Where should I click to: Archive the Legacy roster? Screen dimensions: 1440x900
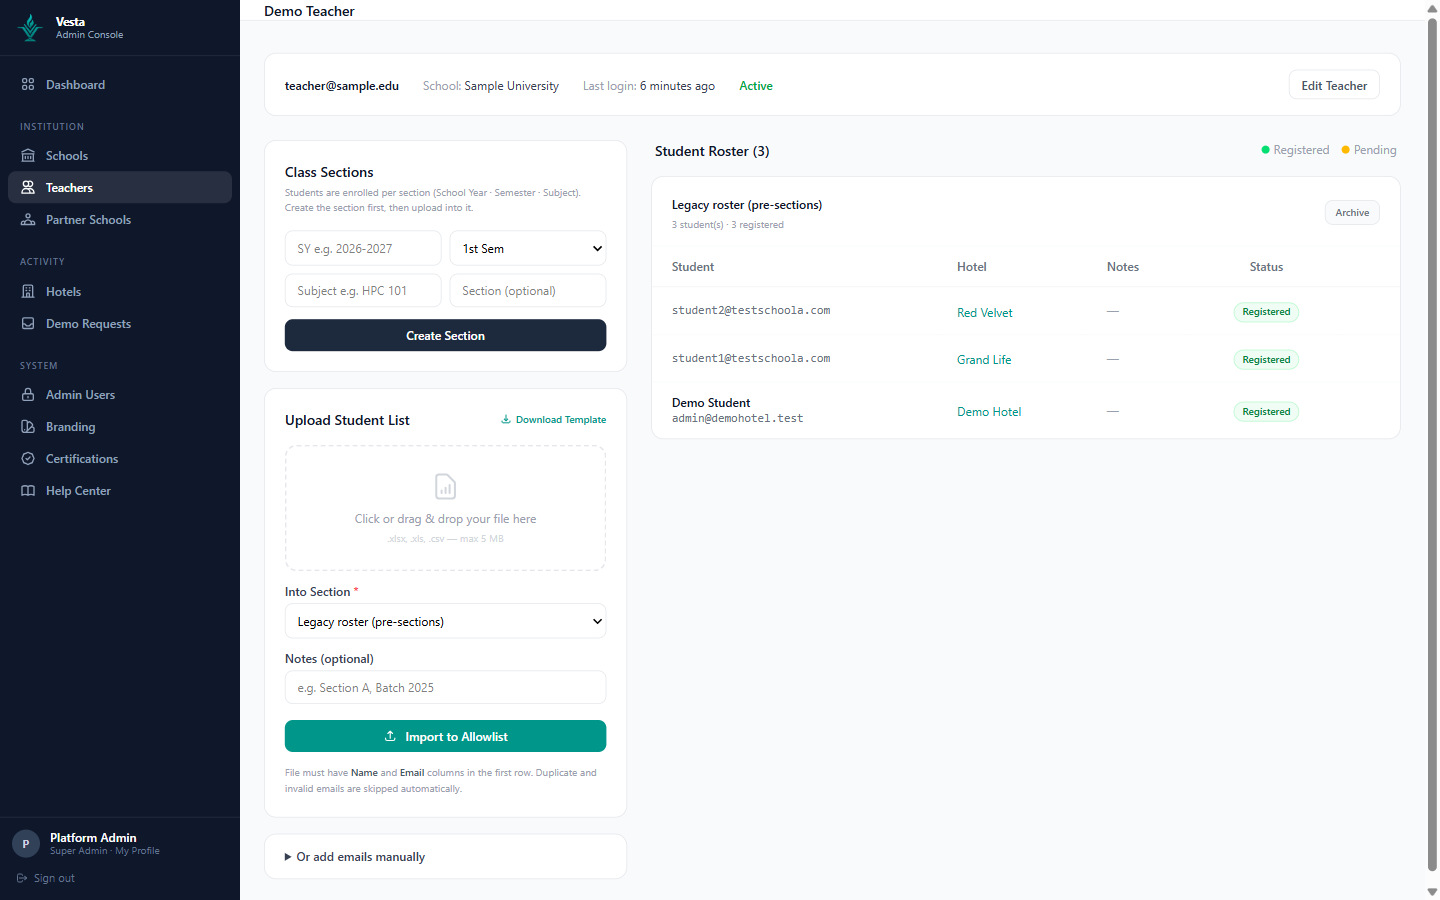(1352, 213)
